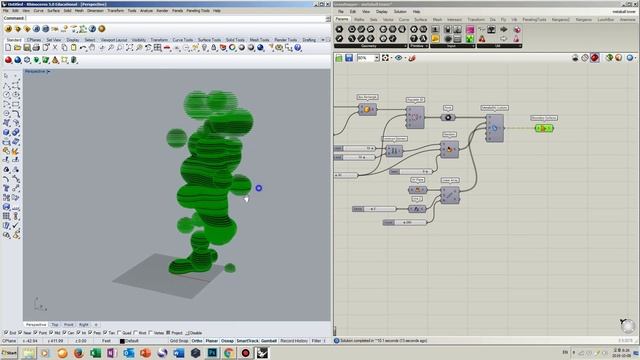This screenshot has width=640, height=360.
Task: Open the preview eye dropdown arrow in Grasshopper
Action: tap(405, 58)
